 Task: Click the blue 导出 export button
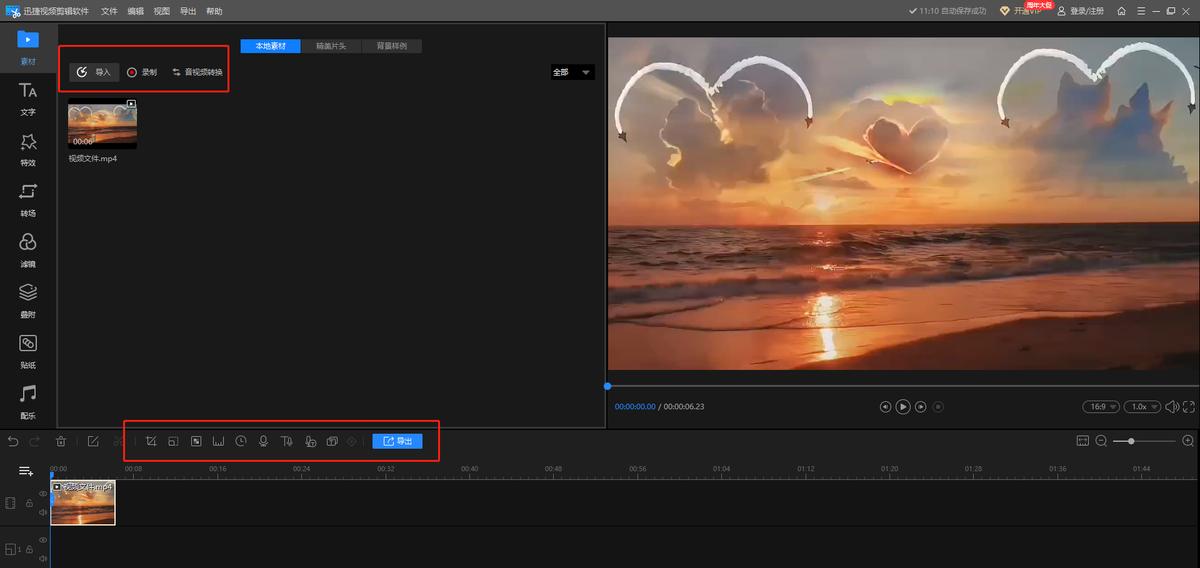397,441
